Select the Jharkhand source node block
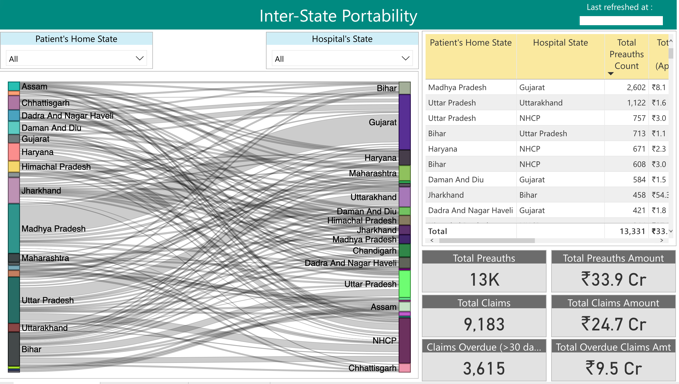 tap(14, 190)
